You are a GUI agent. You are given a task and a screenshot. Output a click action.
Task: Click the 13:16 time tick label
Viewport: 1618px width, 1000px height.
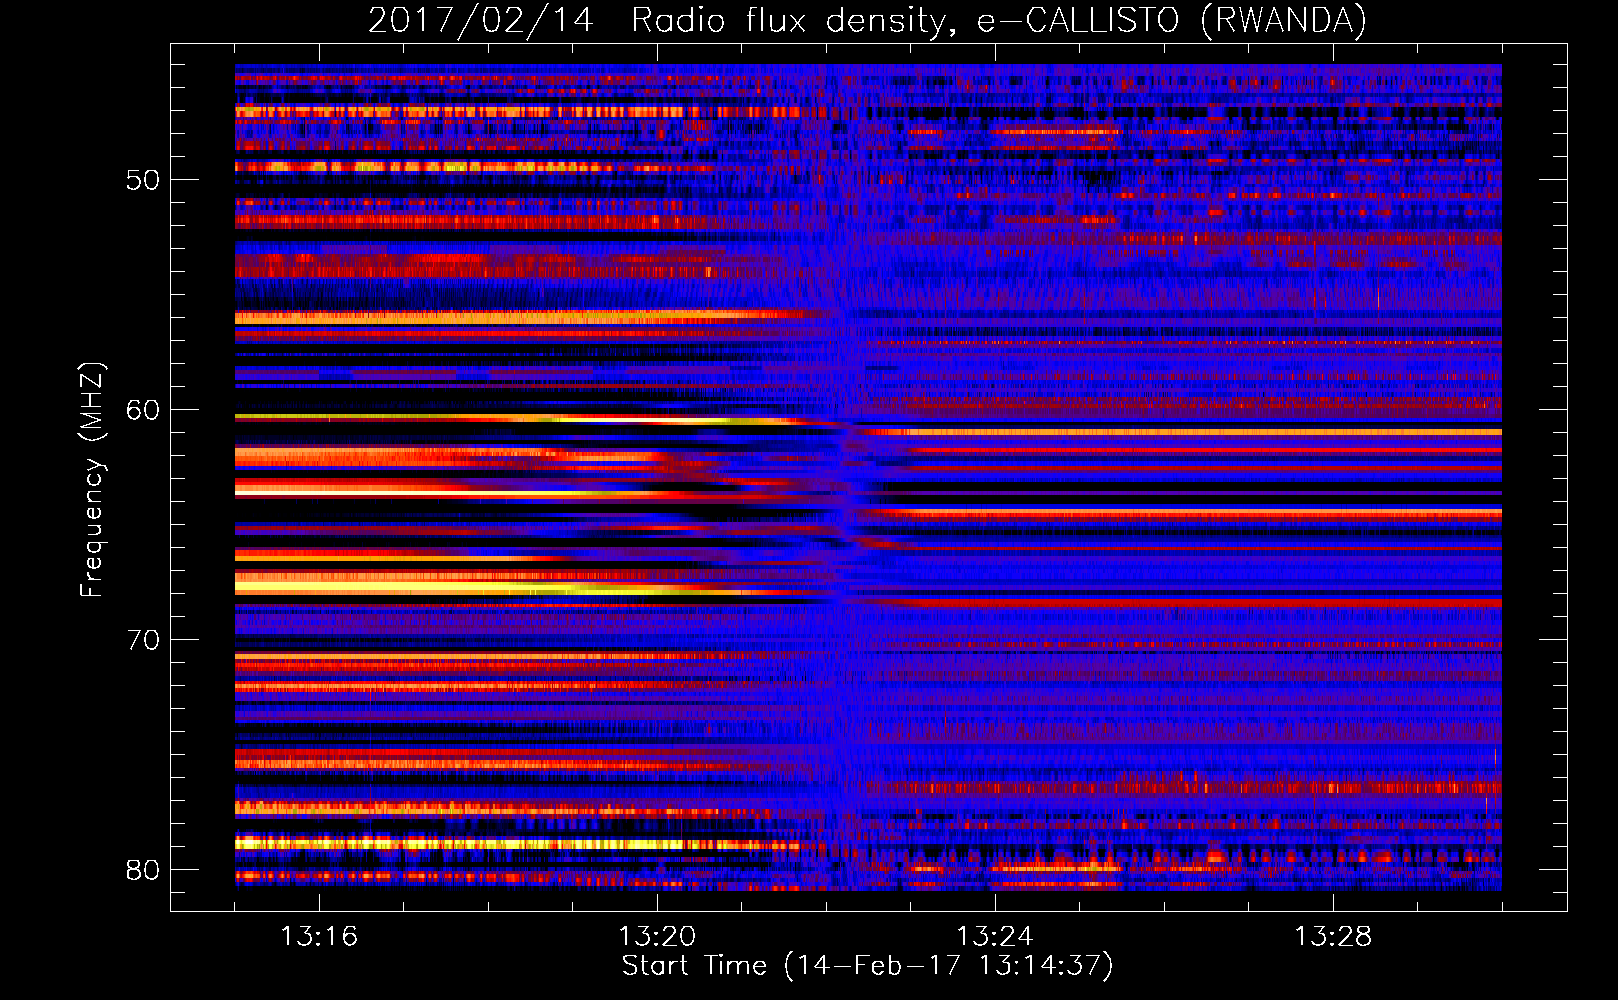[x=319, y=937]
